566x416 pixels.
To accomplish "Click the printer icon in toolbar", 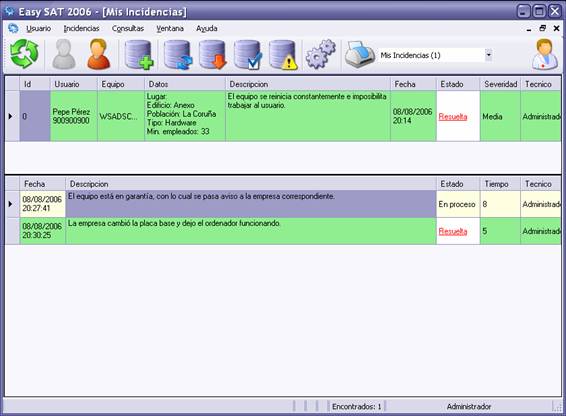I will (360, 55).
